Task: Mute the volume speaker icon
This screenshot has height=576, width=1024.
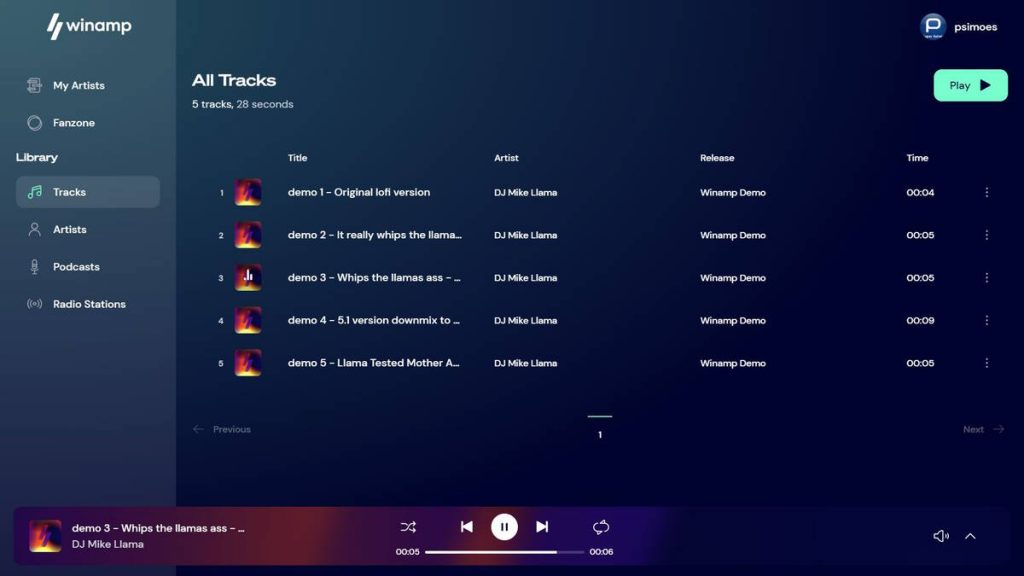Action: 940,536
